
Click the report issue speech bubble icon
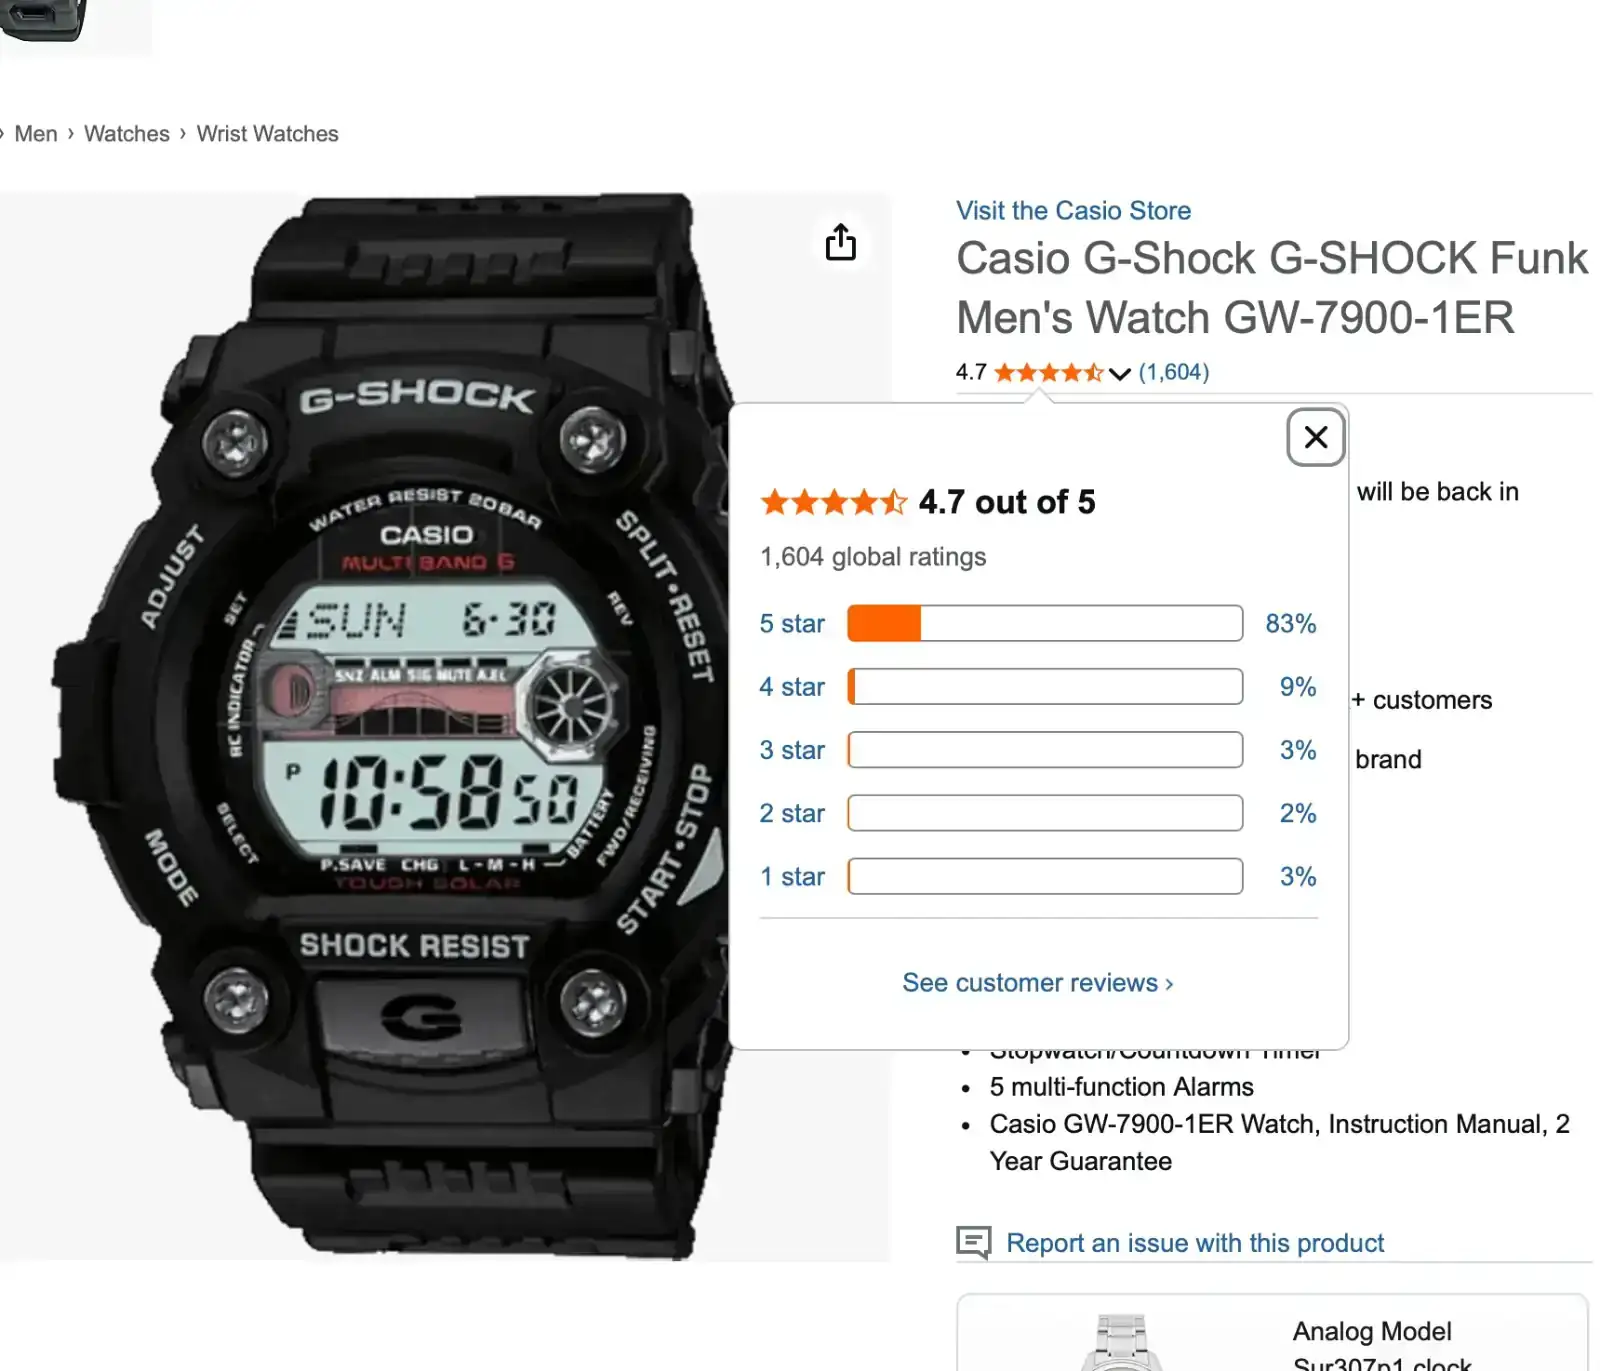pyautogui.click(x=973, y=1243)
